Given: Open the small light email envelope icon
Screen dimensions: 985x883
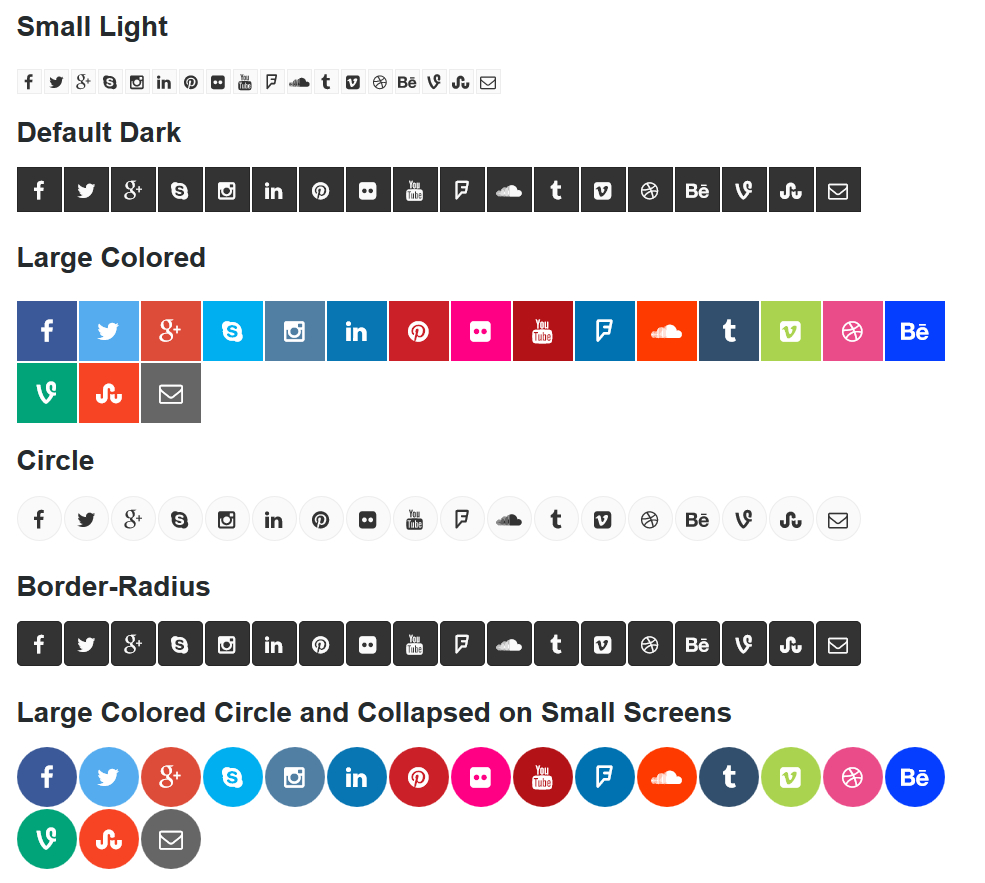Looking at the screenshot, I should [x=488, y=82].
